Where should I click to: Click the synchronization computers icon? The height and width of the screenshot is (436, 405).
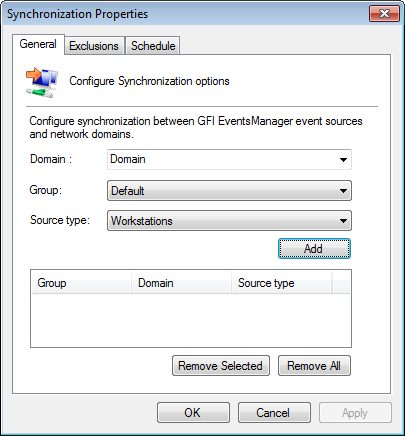coord(42,82)
